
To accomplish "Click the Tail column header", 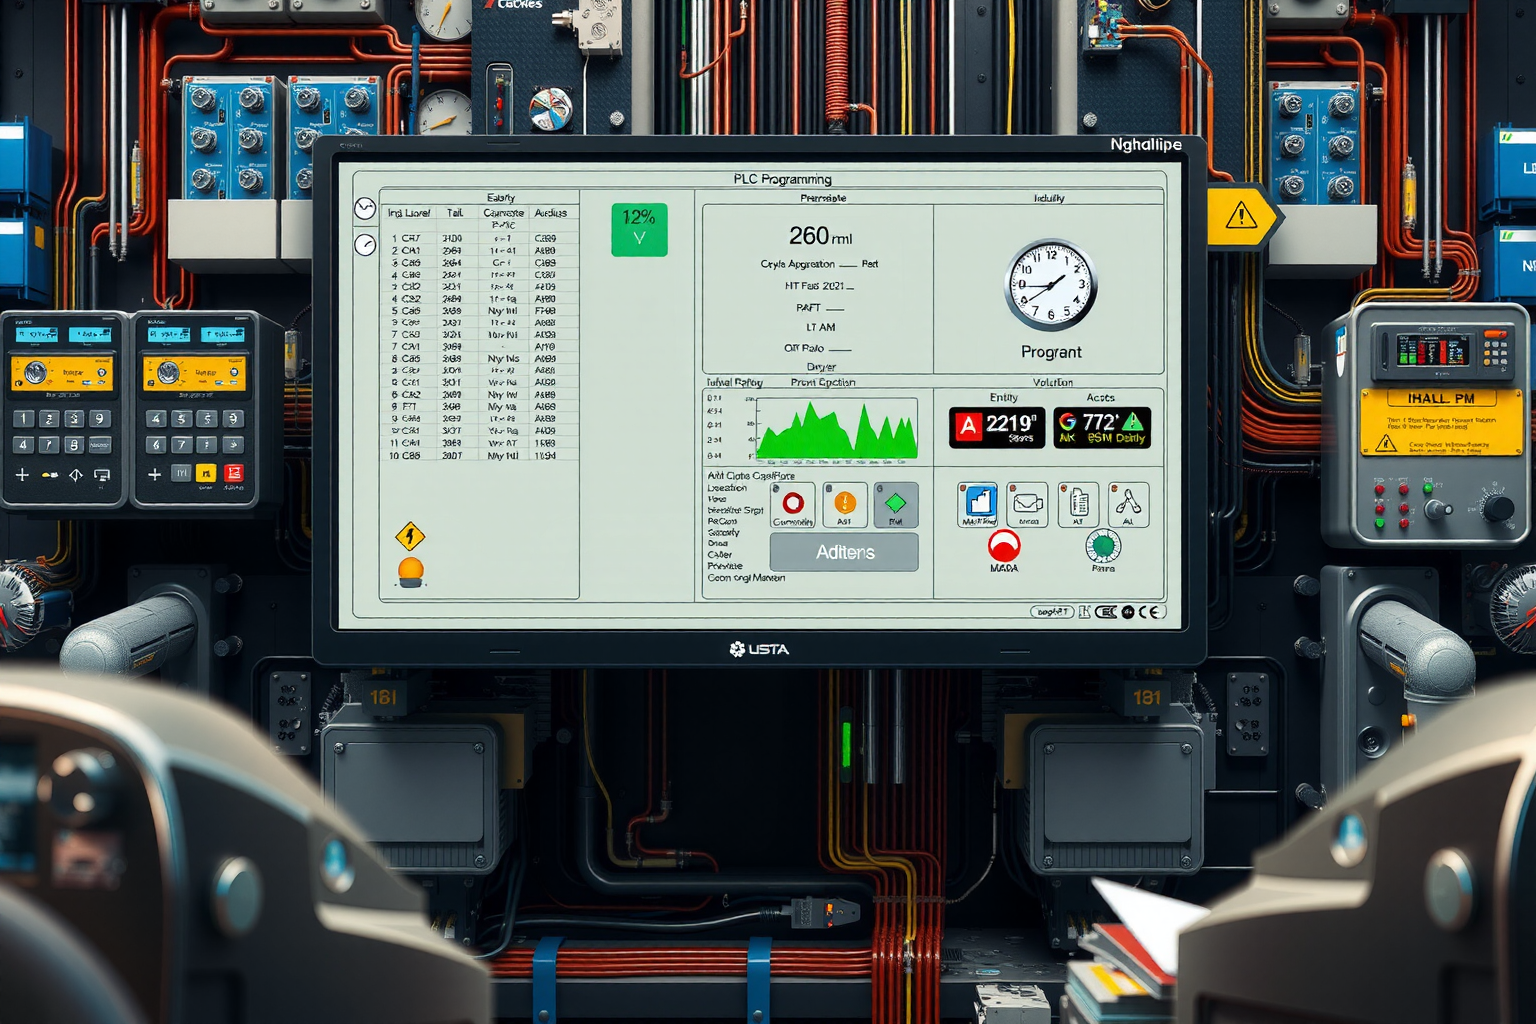I will coord(455,213).
